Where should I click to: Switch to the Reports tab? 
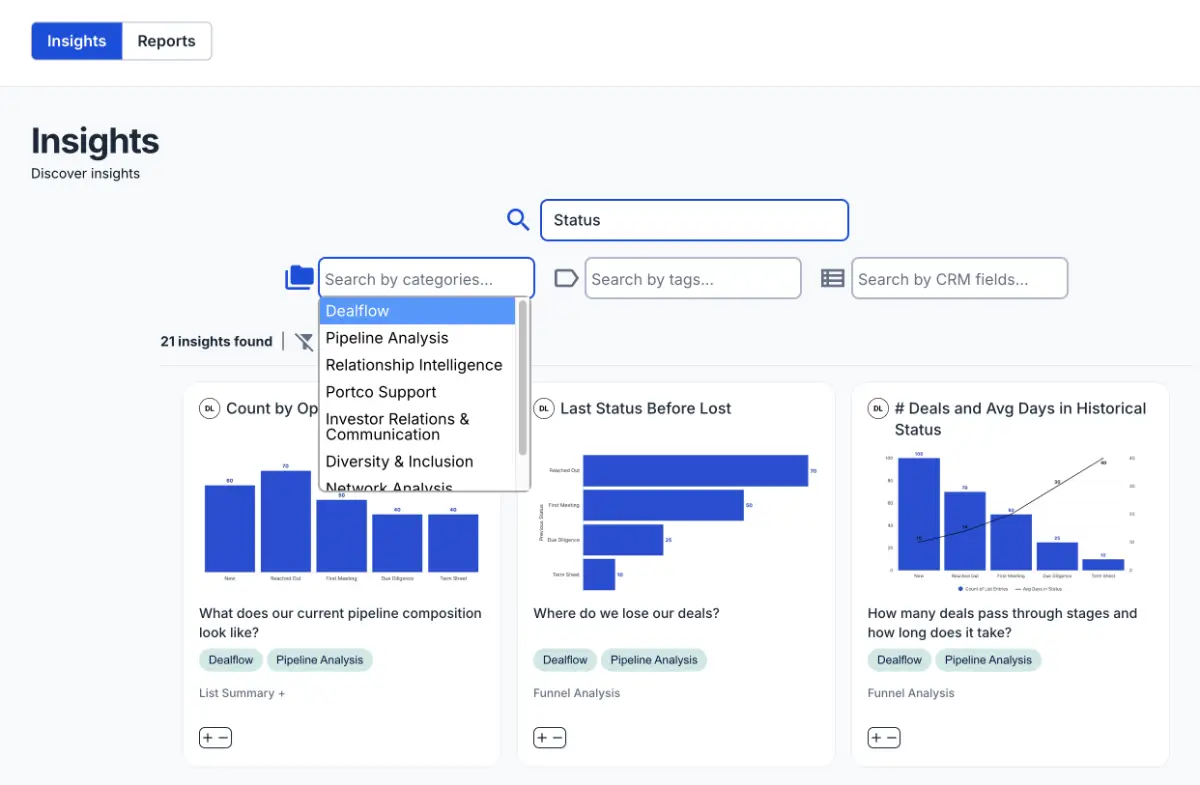[166, 41]
